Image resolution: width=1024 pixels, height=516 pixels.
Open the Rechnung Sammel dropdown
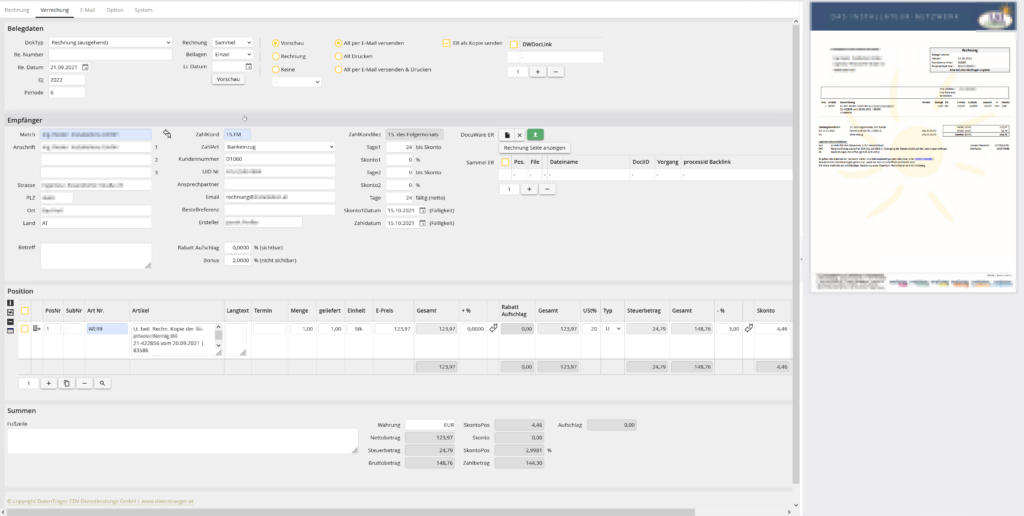coord(232,42)
